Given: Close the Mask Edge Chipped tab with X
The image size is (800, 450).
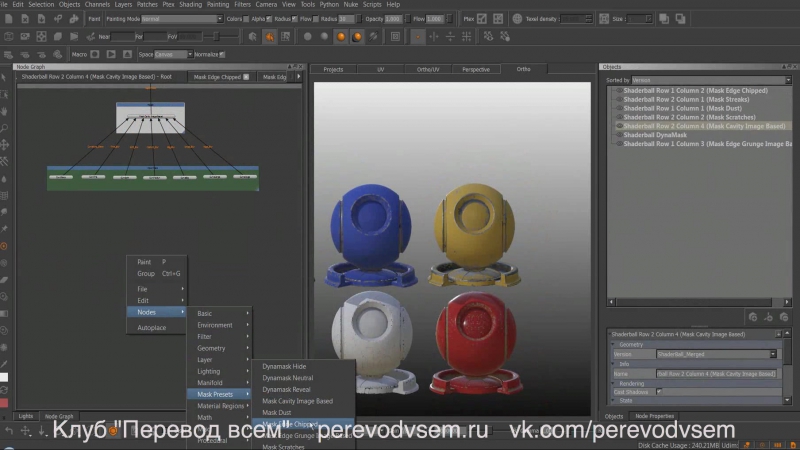Looking at the screenshot, I should click(246, 77).
